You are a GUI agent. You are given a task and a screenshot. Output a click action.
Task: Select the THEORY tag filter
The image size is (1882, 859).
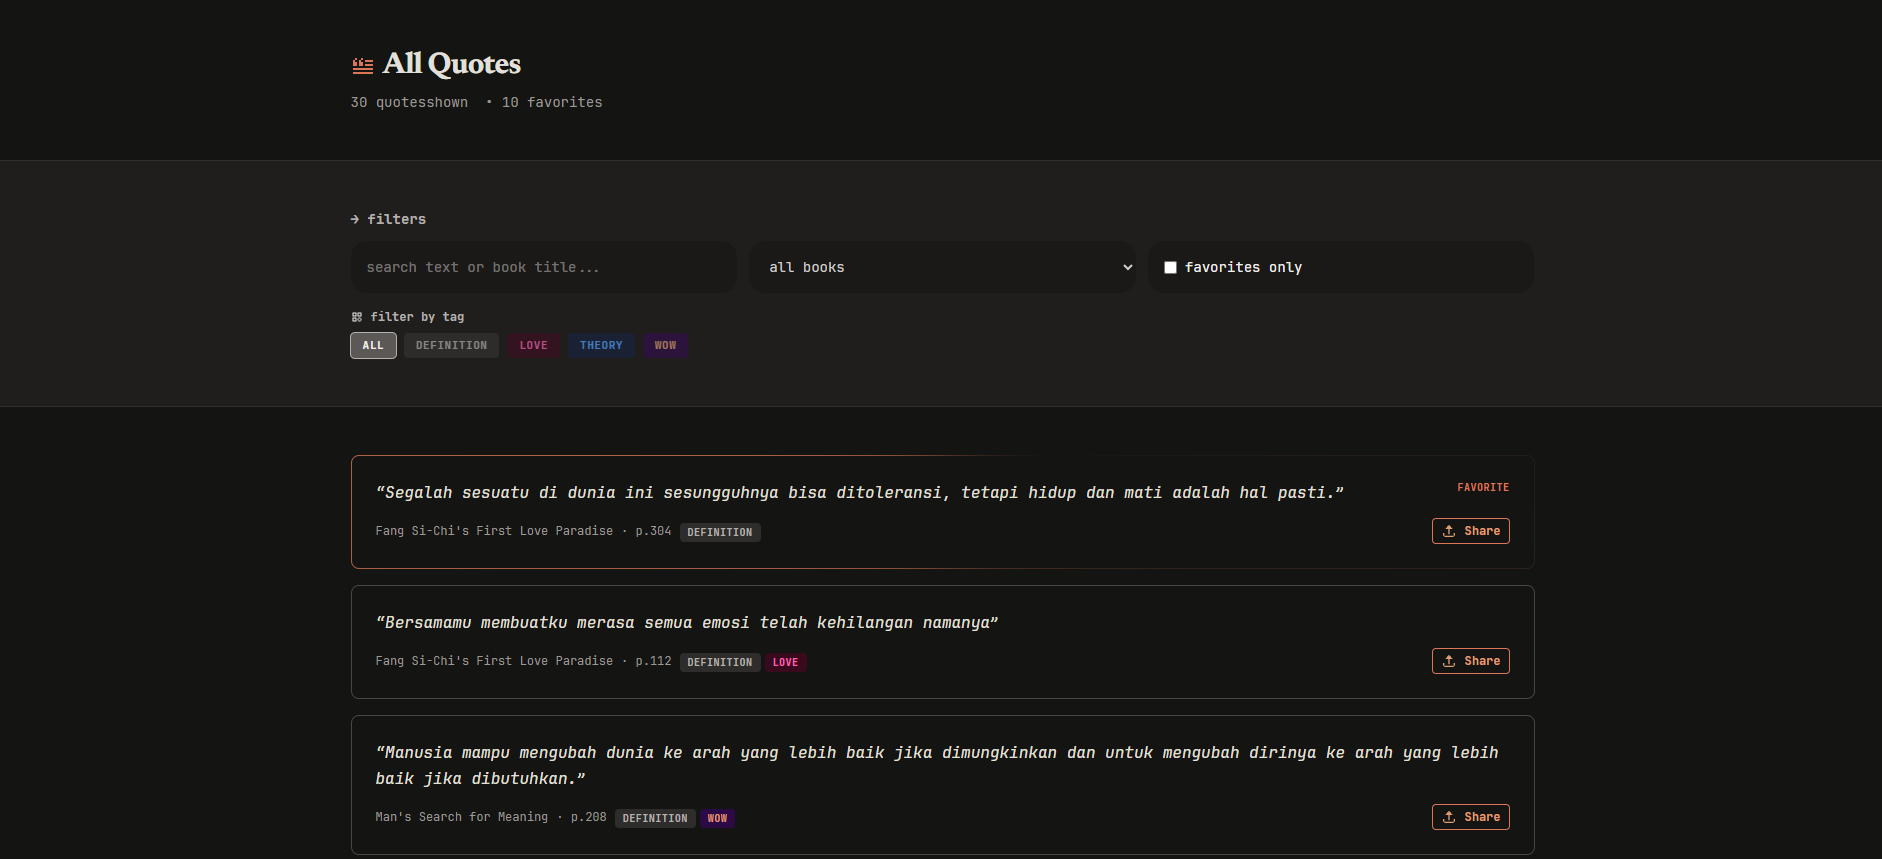pyautogui.click(x=601, y=345)
